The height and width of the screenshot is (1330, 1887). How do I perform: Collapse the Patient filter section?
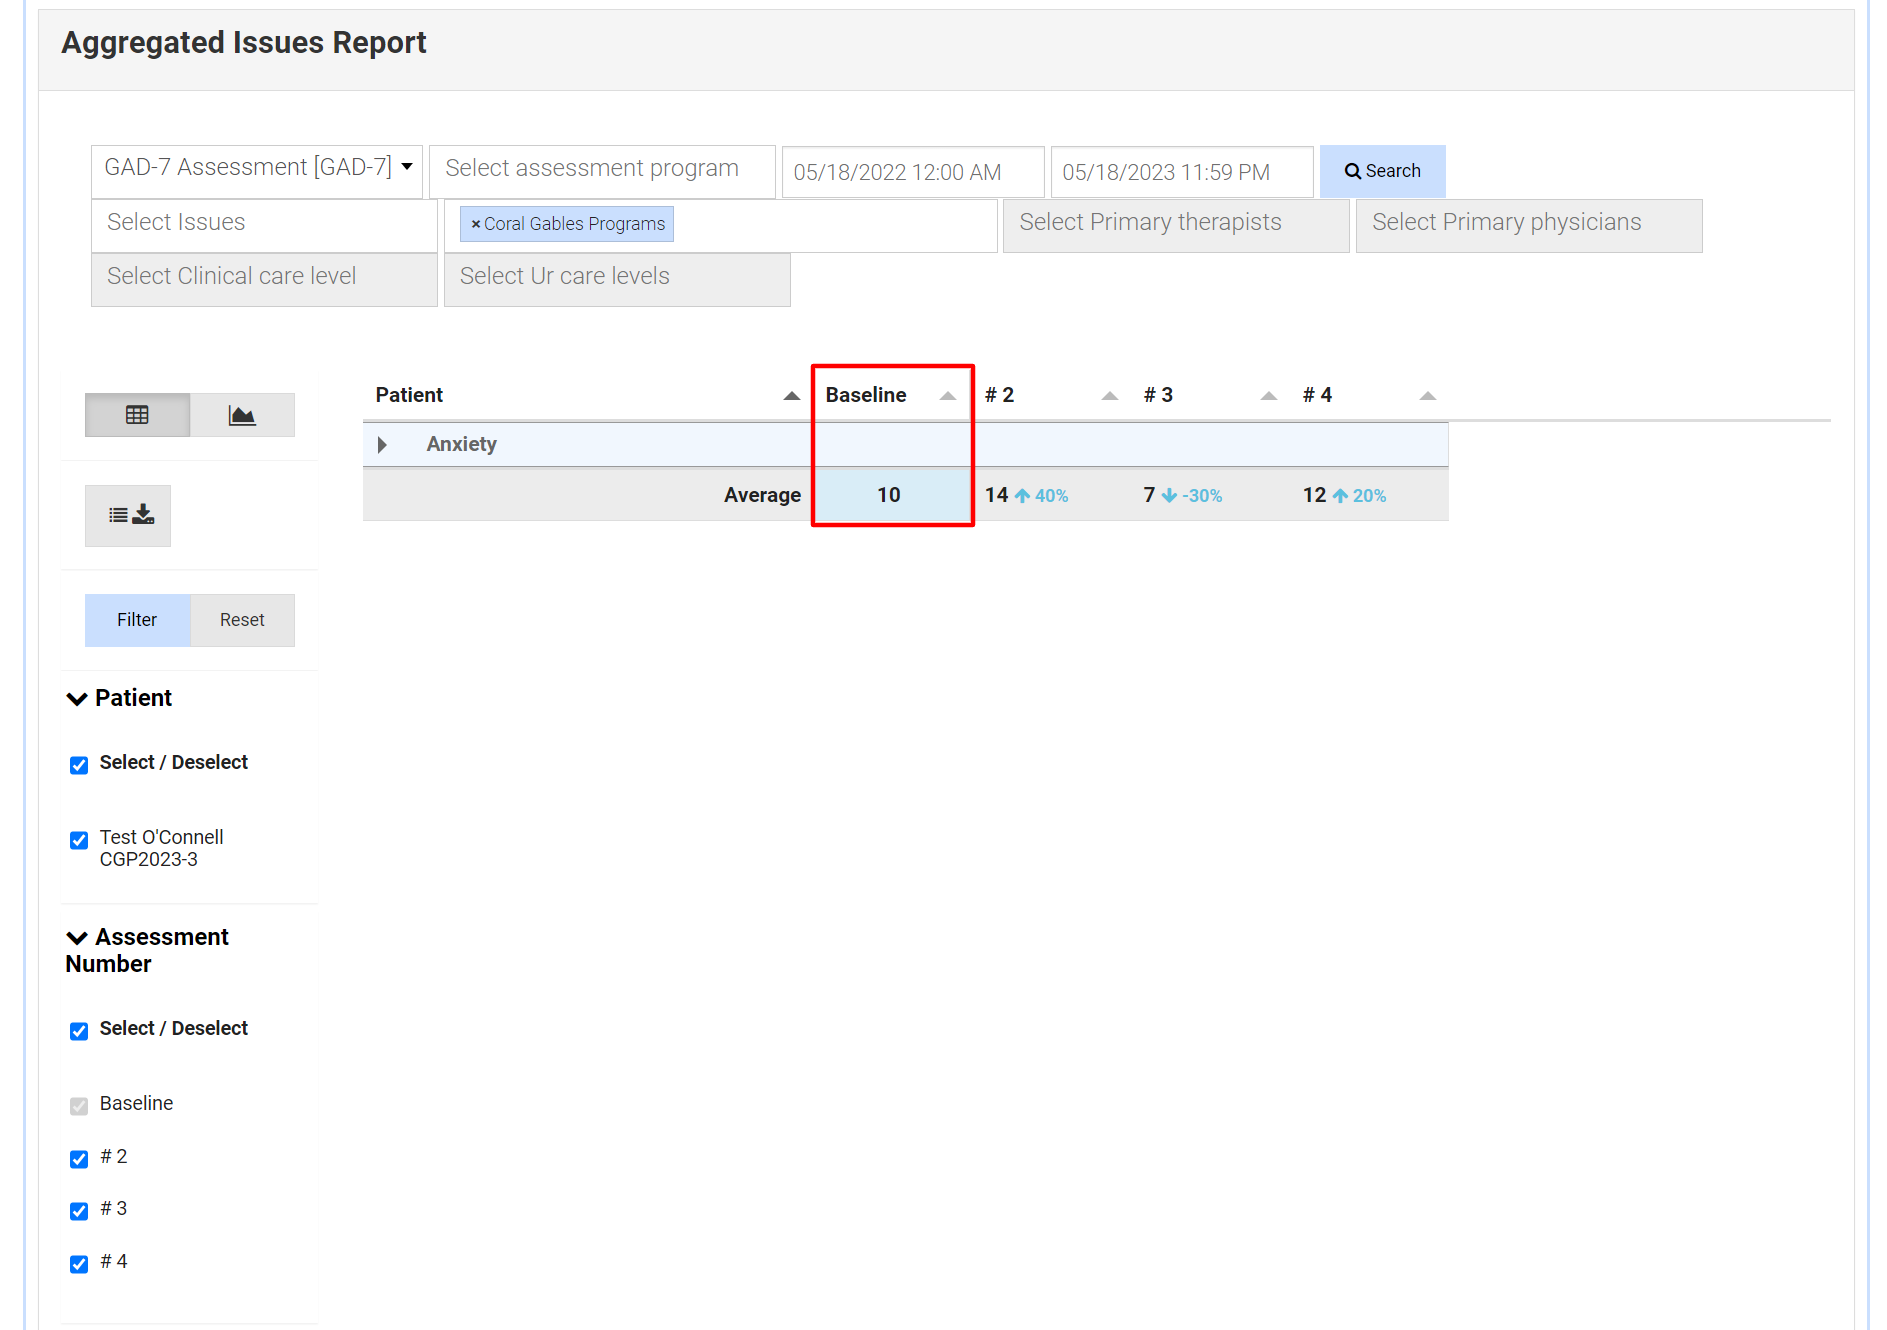77,699
